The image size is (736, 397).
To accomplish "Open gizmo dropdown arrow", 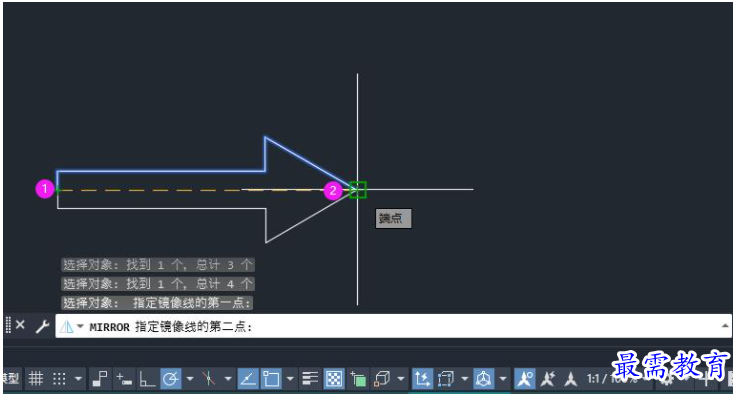I will [503, 379].
